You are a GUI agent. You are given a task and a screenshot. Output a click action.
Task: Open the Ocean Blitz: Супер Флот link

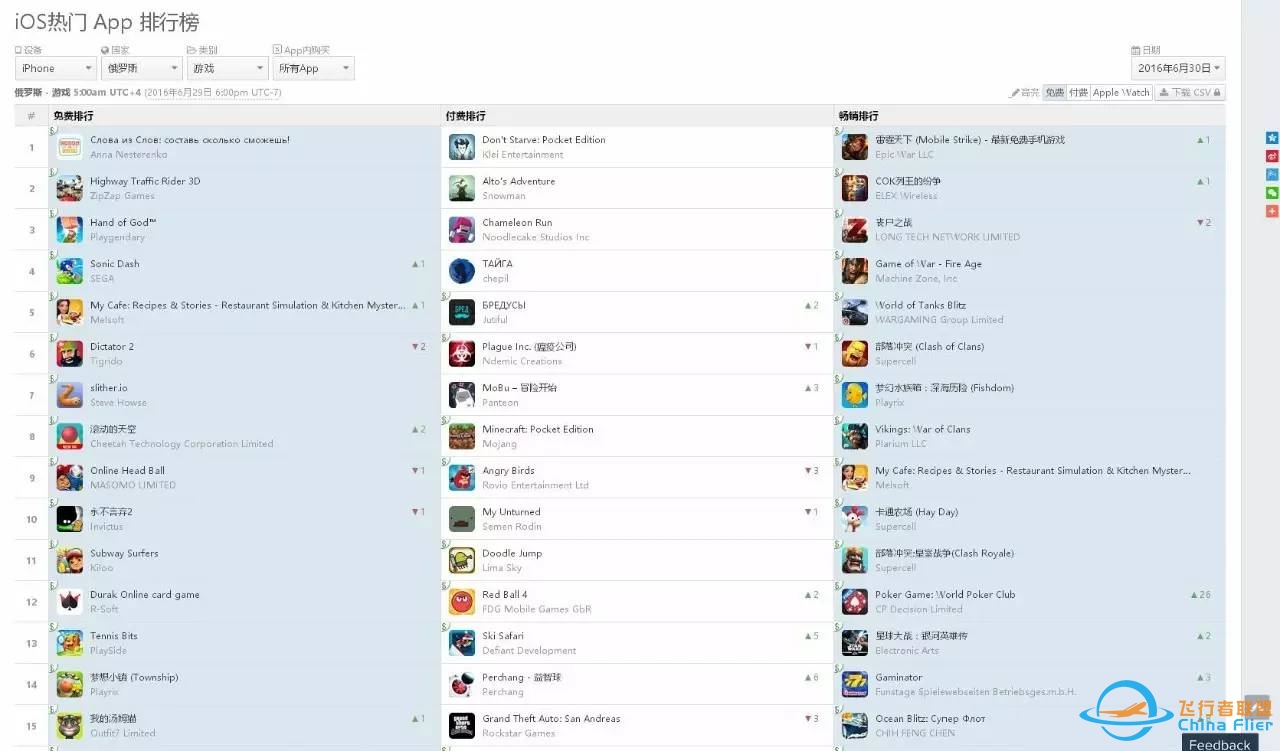click(x=930, y=719)
